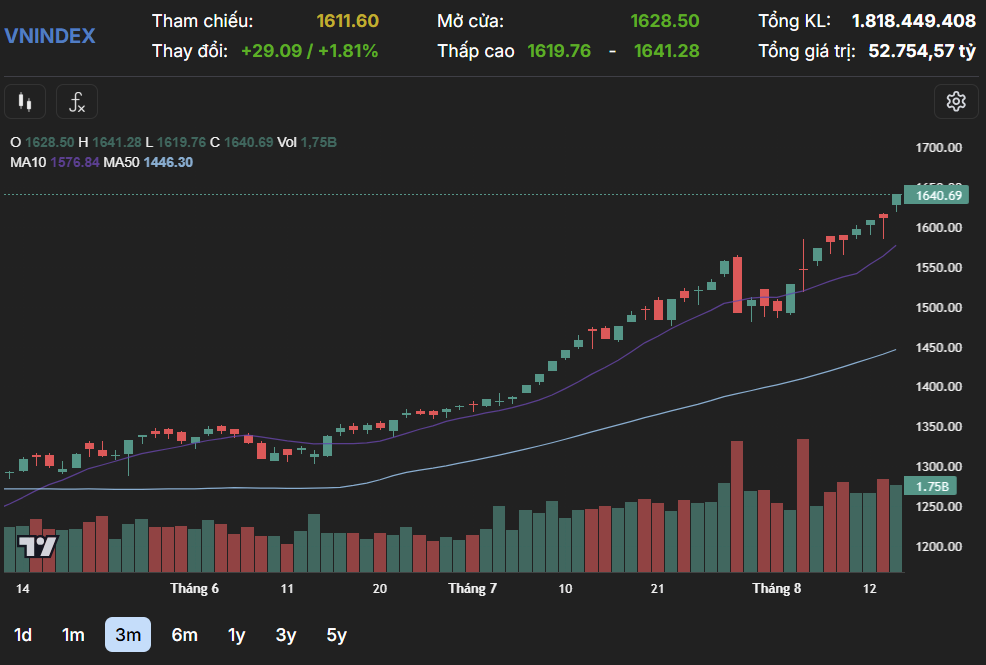Click the MA50 indicator value 1446.30
The image size is (986, 665).
click(168, 162)
